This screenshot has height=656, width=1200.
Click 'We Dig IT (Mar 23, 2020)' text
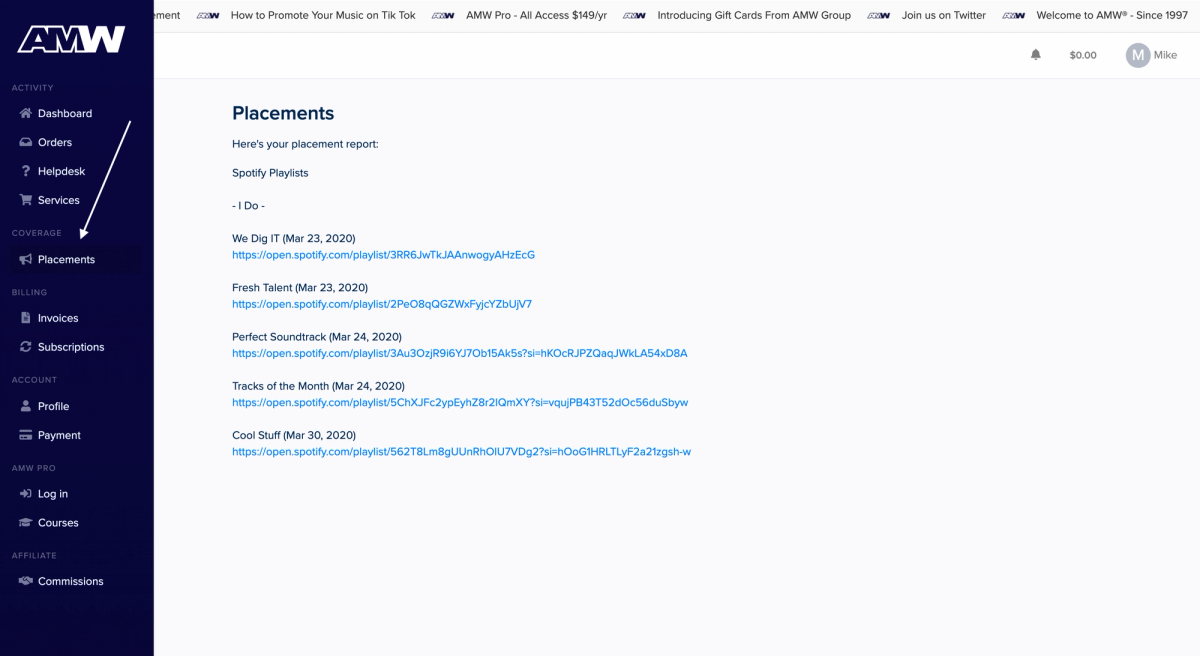pyautogui.click(x=294, y=238)
